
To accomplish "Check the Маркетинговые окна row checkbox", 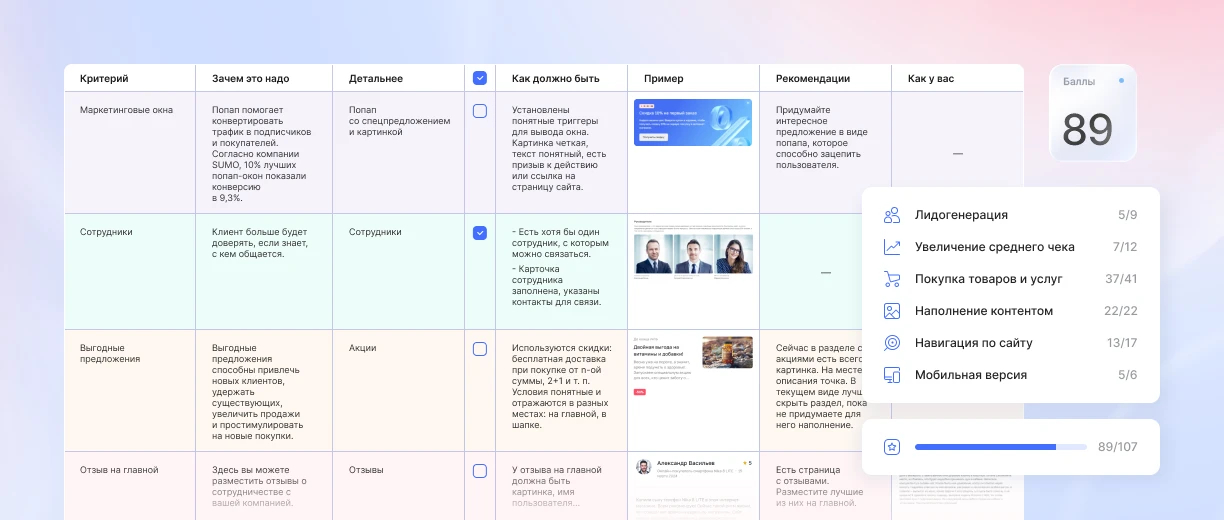I will click(x=480, y=111).
